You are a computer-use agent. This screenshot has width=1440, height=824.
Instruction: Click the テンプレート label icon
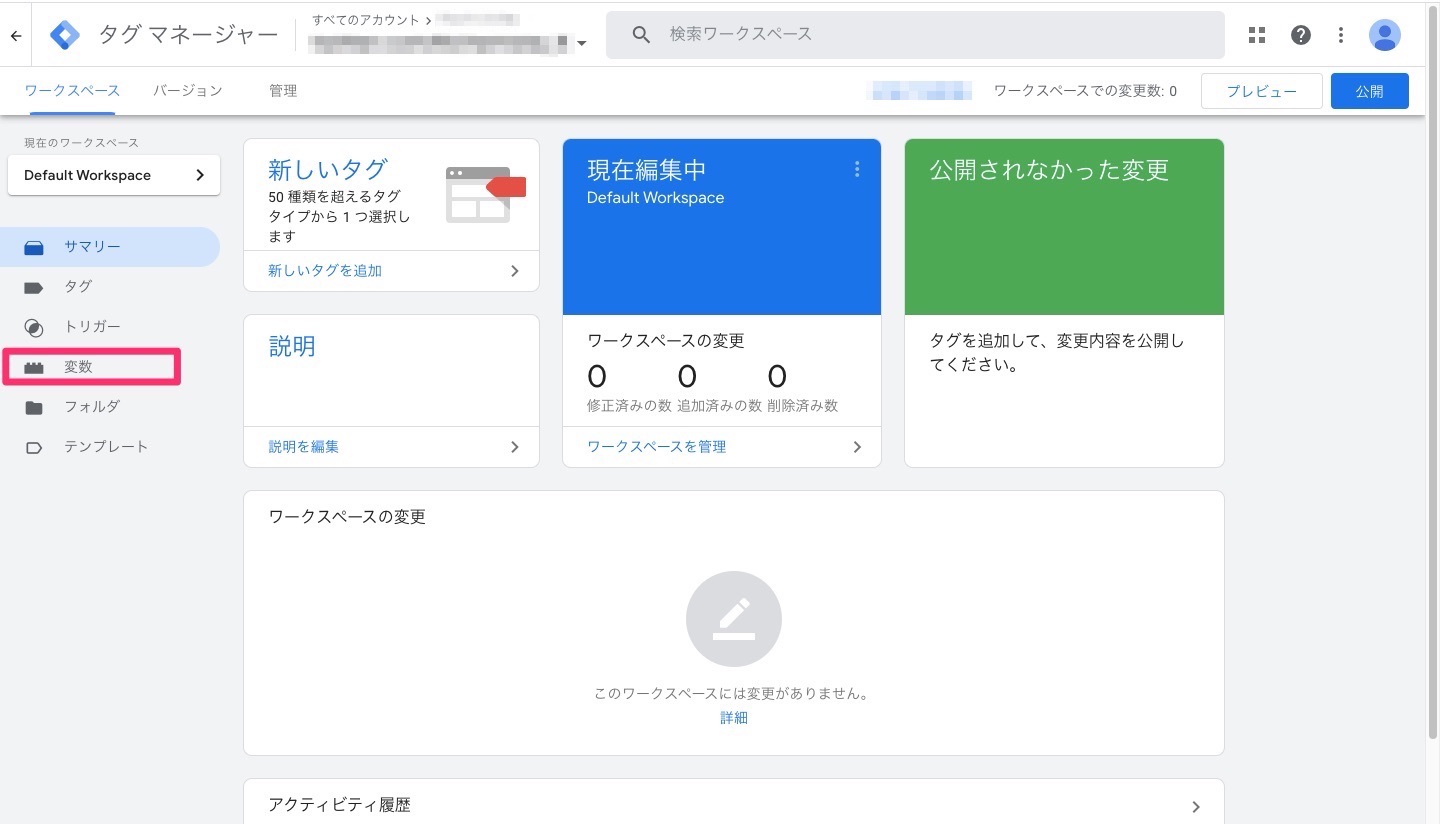[34, 447]
